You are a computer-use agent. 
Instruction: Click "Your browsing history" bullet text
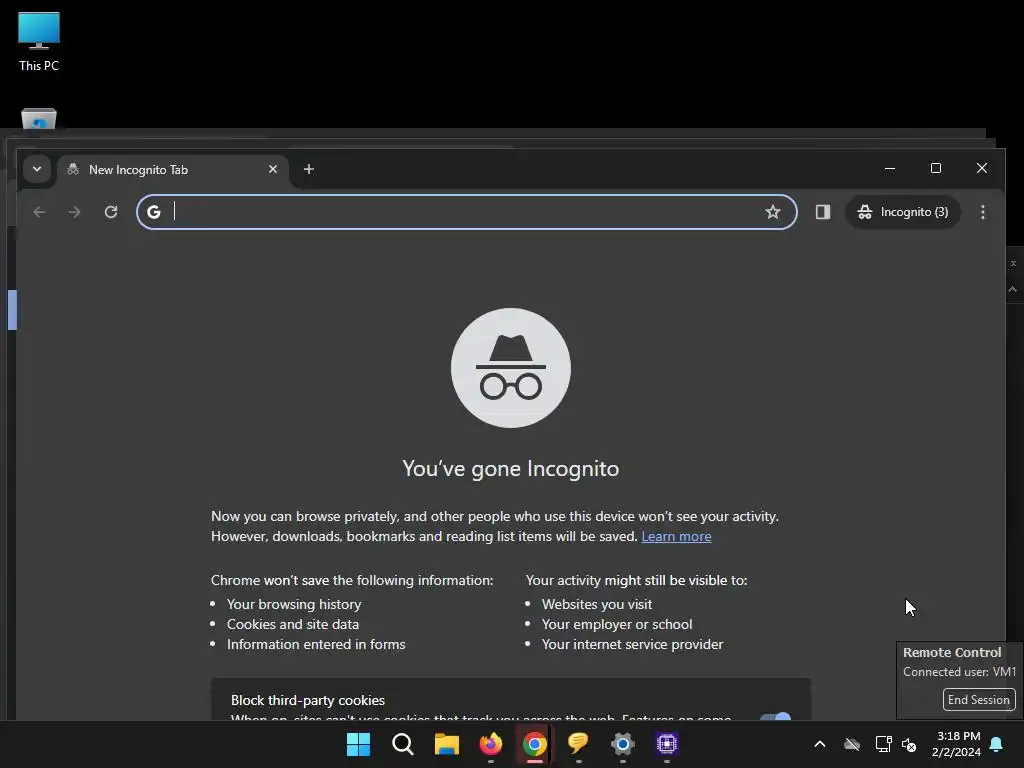click(x=294, y=604)
